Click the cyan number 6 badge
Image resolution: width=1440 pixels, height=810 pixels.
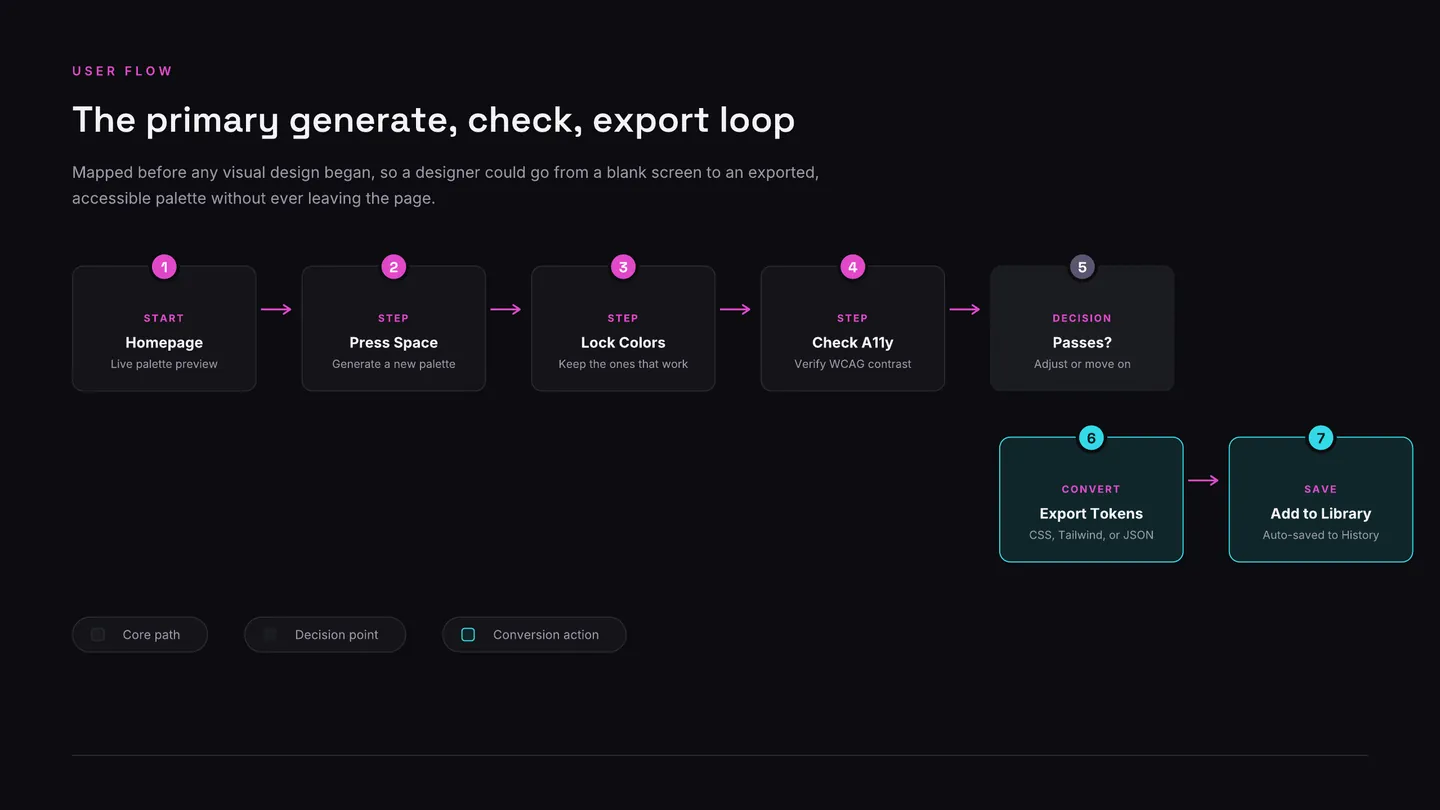(1091, 438)
